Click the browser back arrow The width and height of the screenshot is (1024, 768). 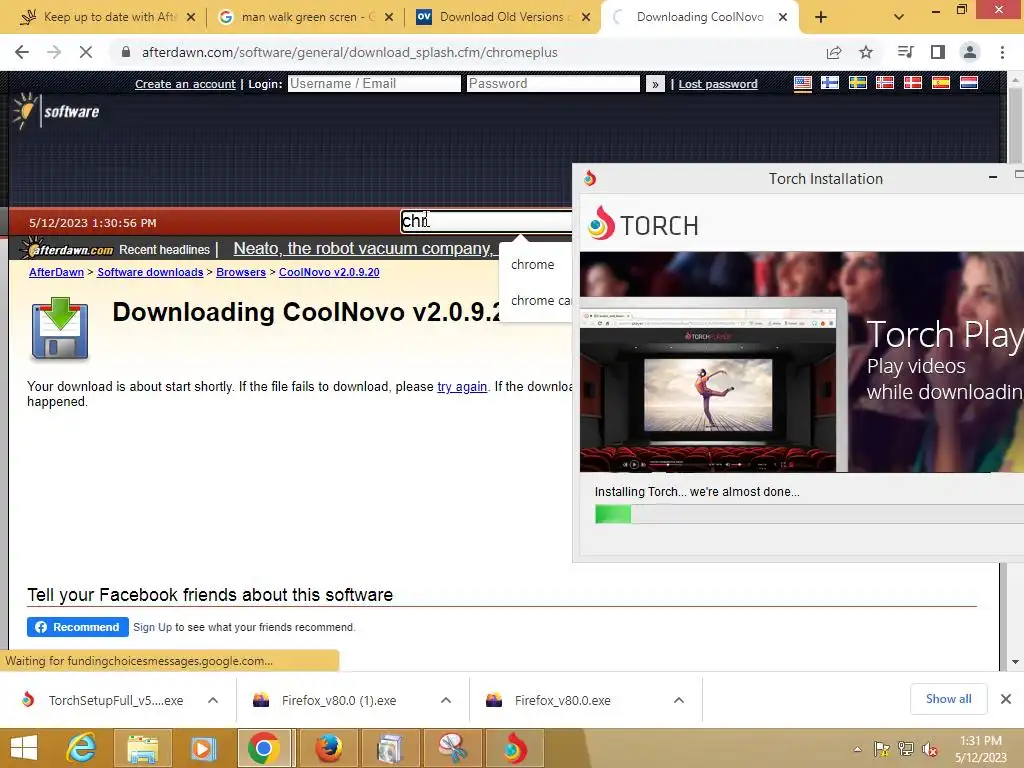click(x=22, y=52)
